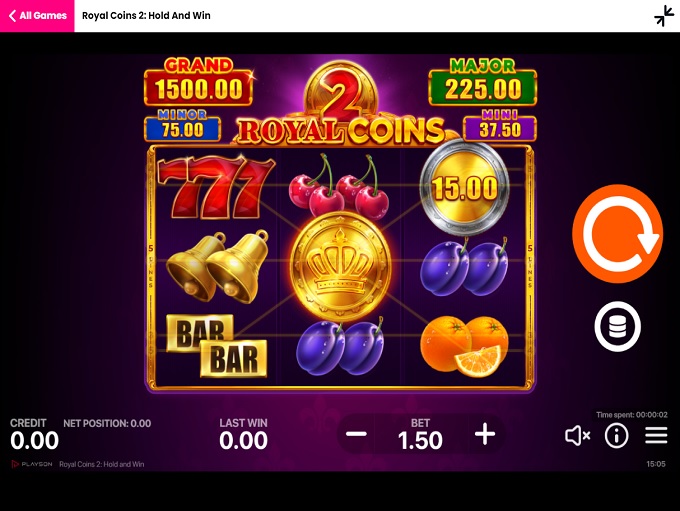Click the Playson logo link
This screenshot has height=511, width=680.
point(31,464)
